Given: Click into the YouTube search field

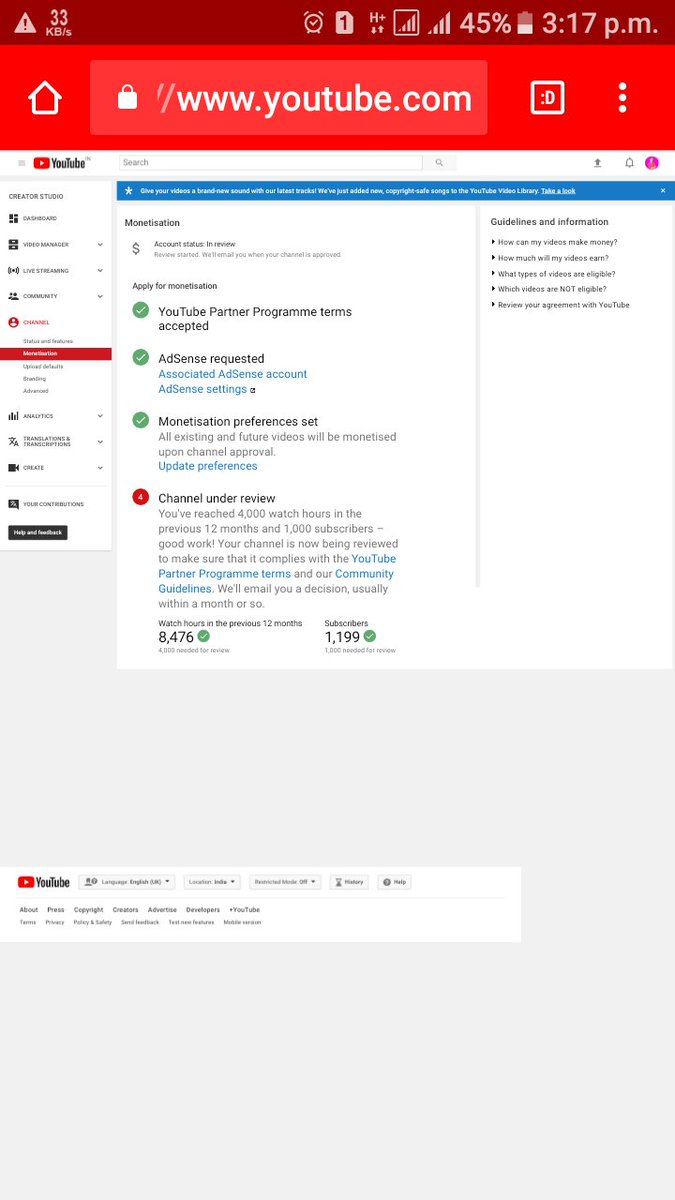Looking at the screenshot, I should coord(271,162).
